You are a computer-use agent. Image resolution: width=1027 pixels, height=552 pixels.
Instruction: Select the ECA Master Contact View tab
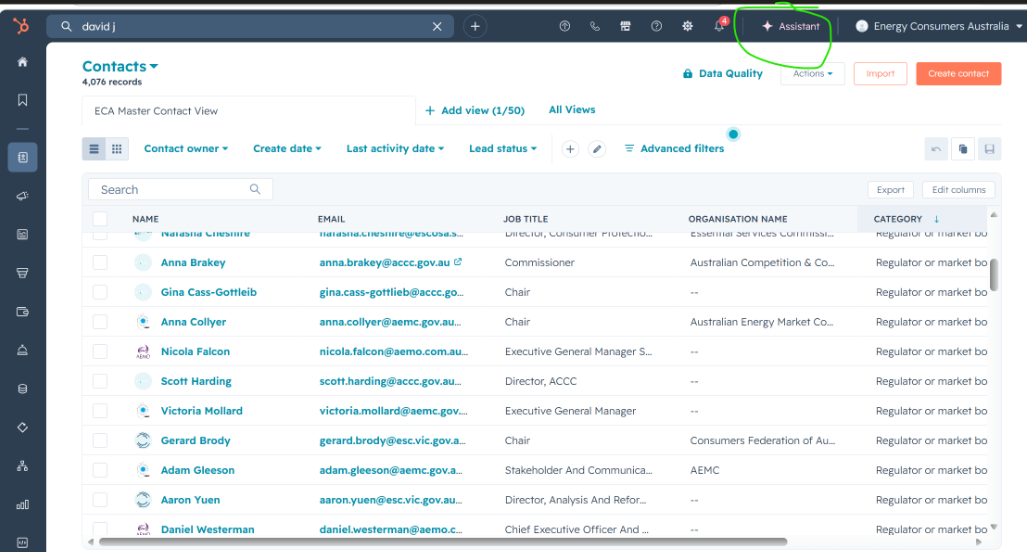(x=248, y=111)
